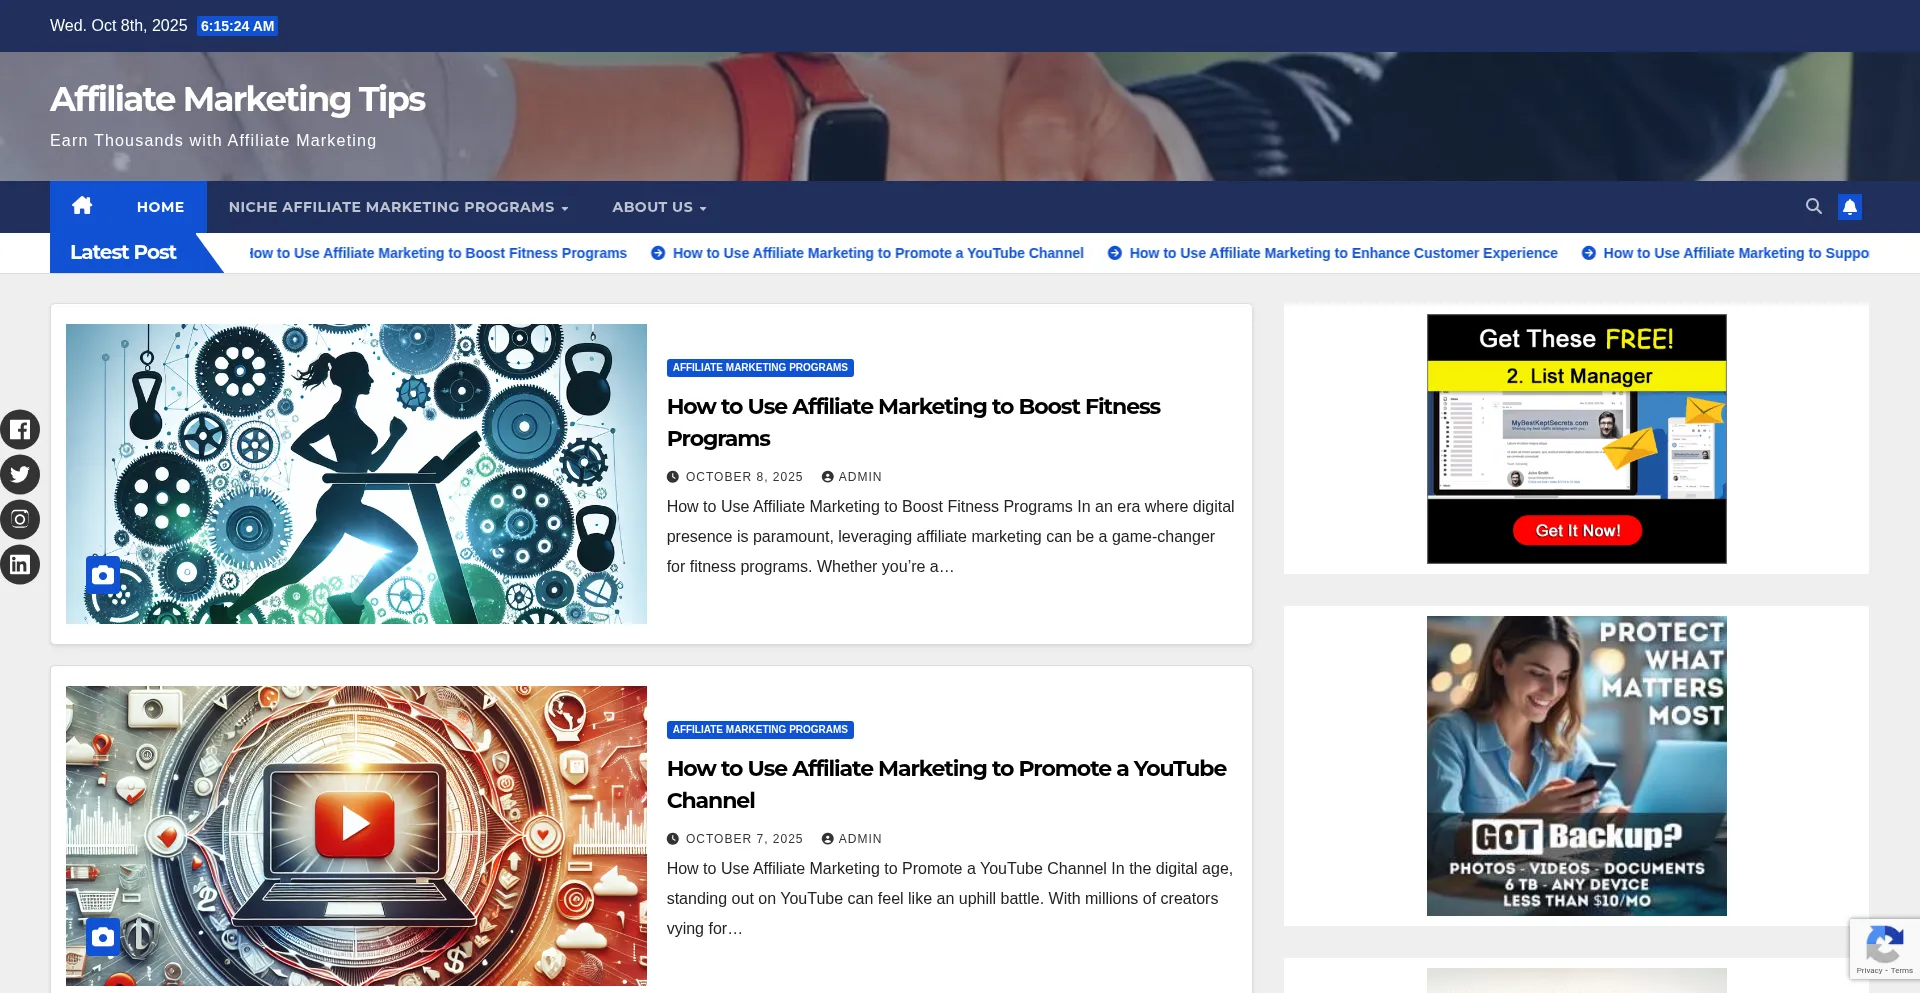1920x993 pixels.
Task: Select the HOME menu item
Action: tap(160, 207)
